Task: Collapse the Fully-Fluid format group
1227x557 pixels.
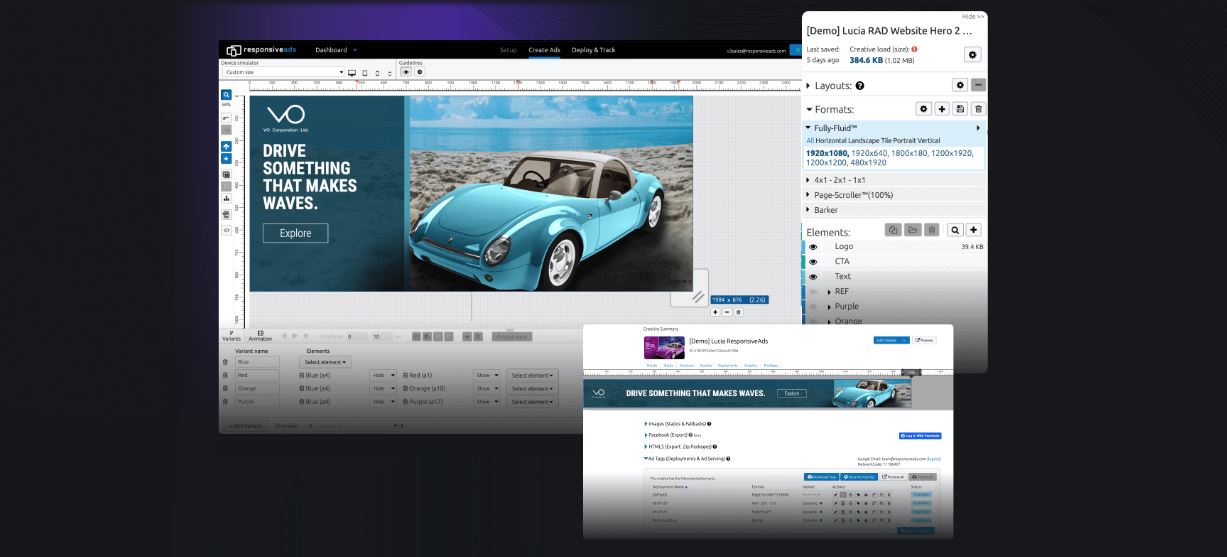Action: [809, 128]
